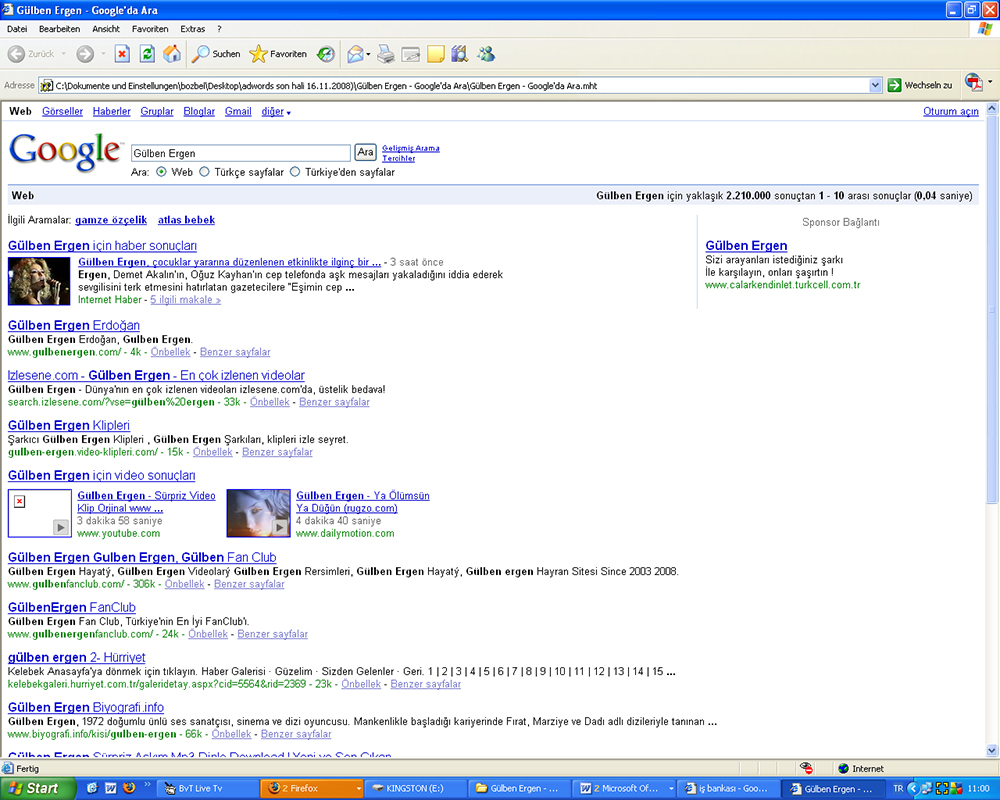The image size is (1000, 800).
Task: Click the Internet zone globe in status bar
Action: (x=843, y=769)
